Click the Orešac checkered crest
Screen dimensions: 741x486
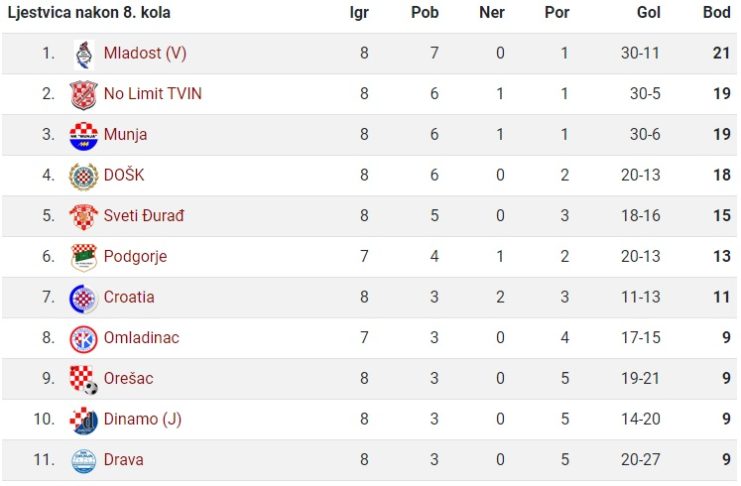click(84, 380)
